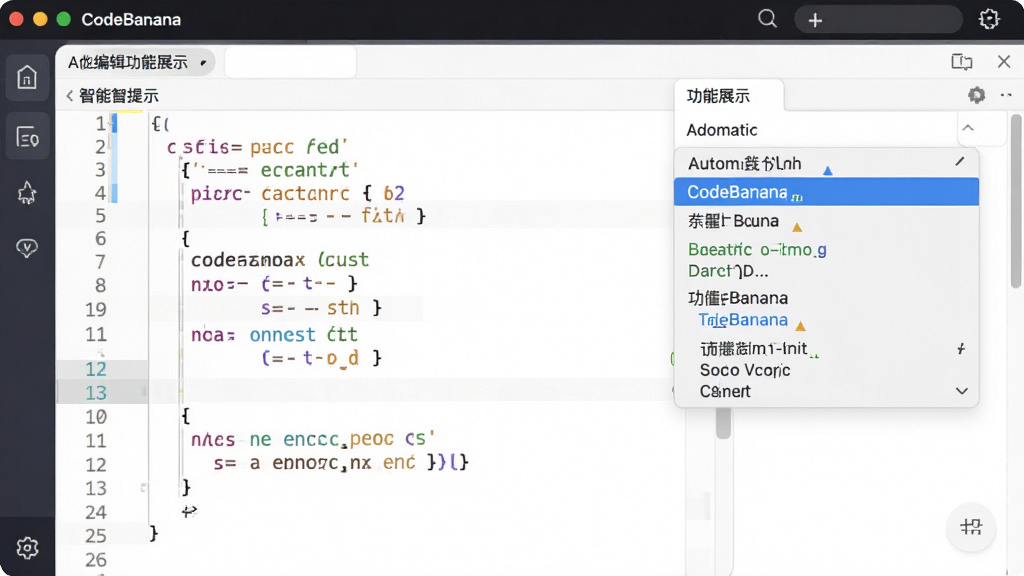Click the 'noa= onnest ctt' code line
The image size is (1024, 576).
tap(274, 335)
